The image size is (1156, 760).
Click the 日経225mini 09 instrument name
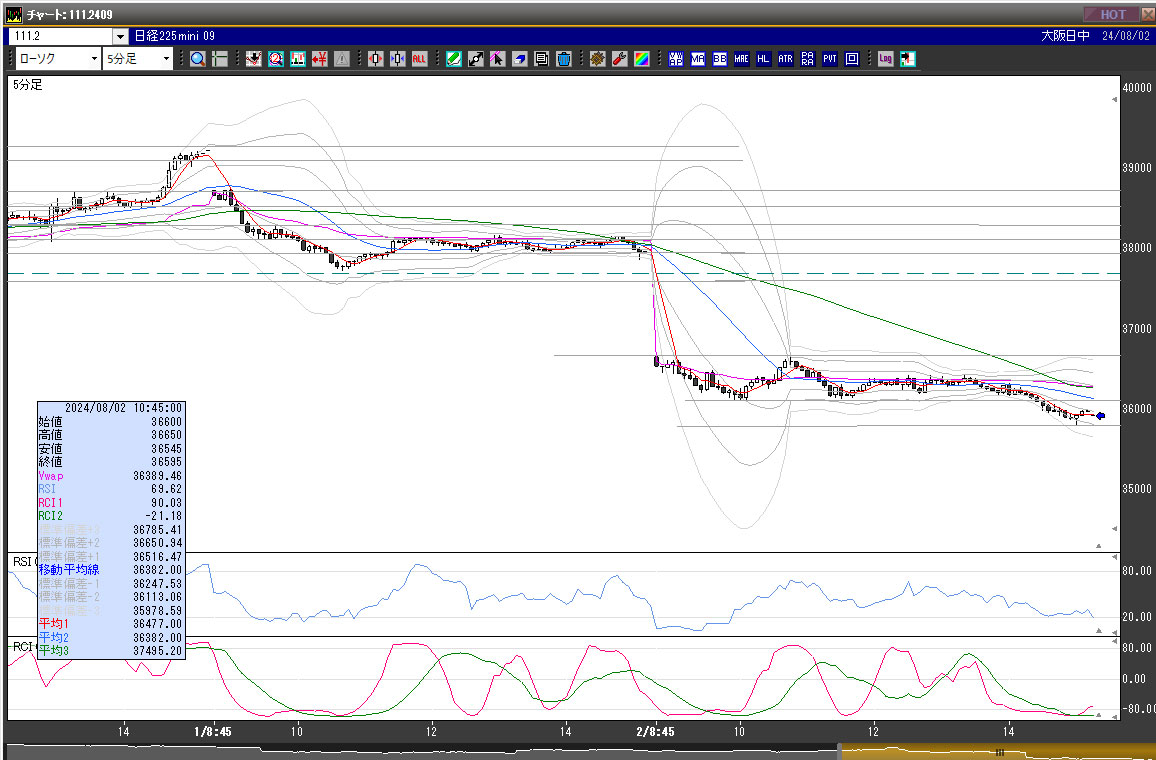(175, 36)
